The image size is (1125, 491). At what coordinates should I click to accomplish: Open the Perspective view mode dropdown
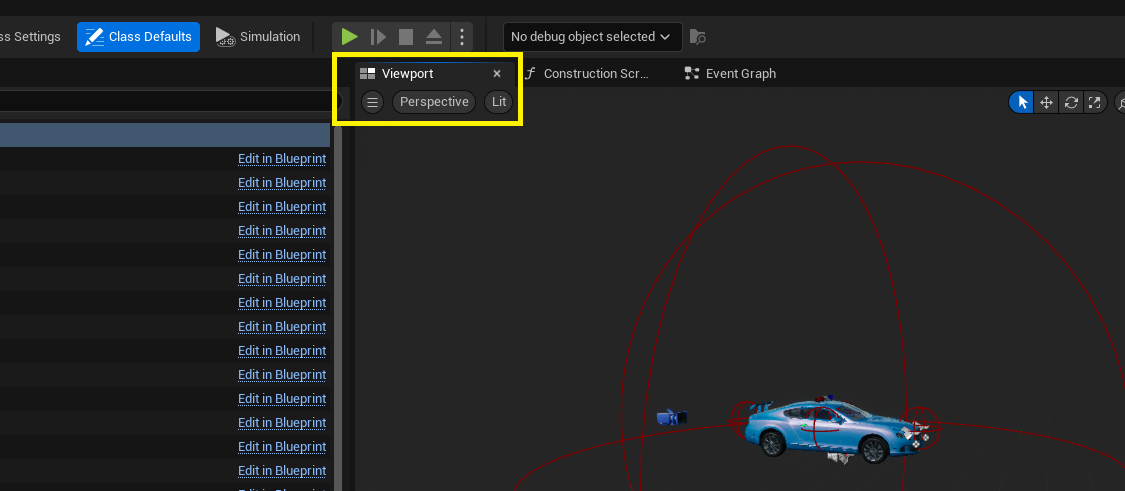point(434,102)
